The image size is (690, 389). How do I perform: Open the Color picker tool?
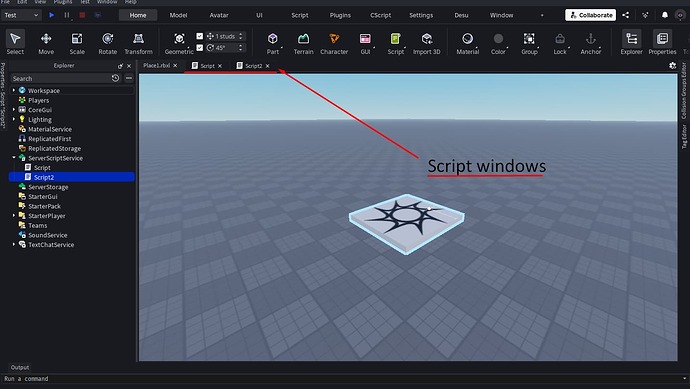pos(498,43)
